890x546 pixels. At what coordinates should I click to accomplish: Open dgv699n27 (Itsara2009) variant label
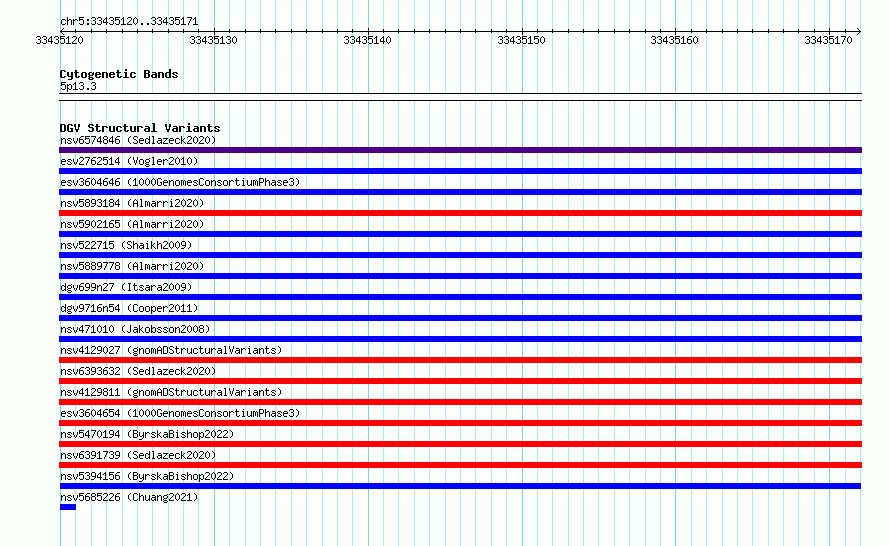[126, 287]
